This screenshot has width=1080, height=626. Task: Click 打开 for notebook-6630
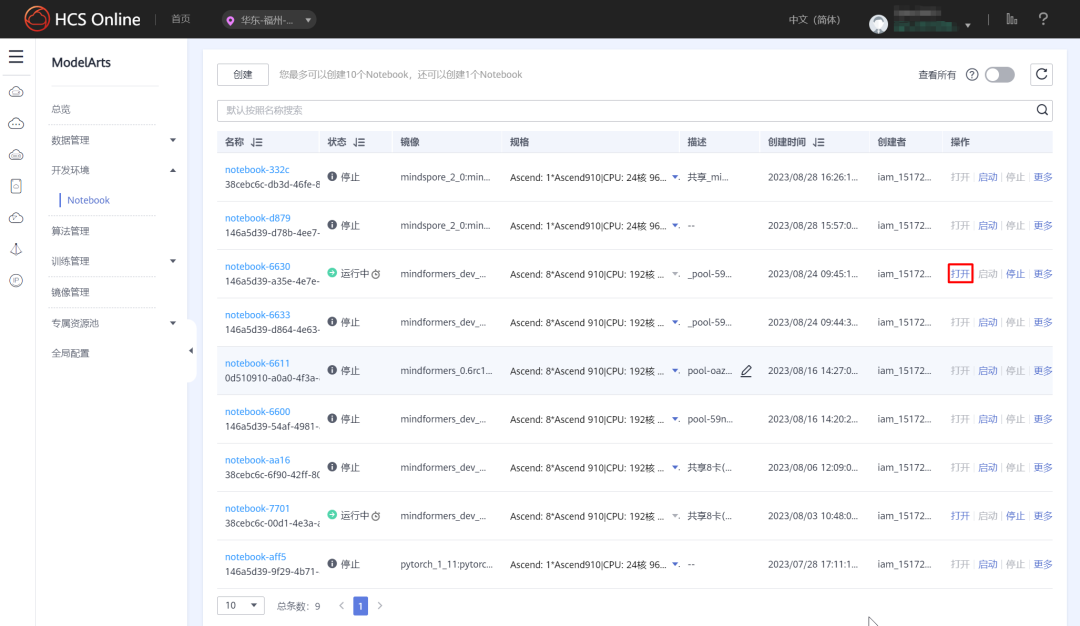tap(960, 273)
